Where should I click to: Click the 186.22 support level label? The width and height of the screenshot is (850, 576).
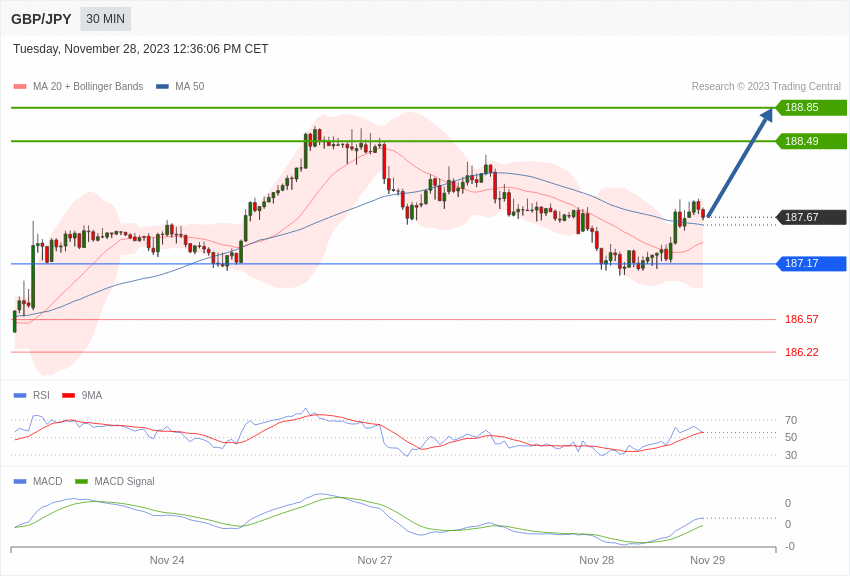point(802,352)
